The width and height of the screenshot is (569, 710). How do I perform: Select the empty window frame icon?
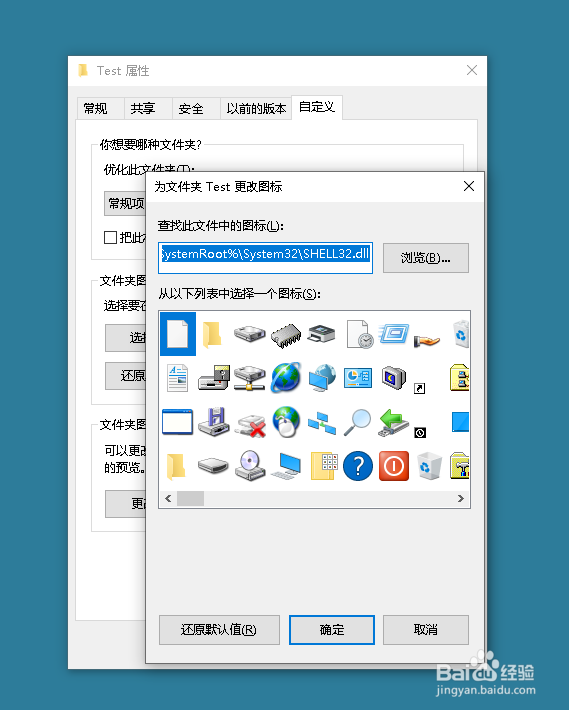point(177,422)
